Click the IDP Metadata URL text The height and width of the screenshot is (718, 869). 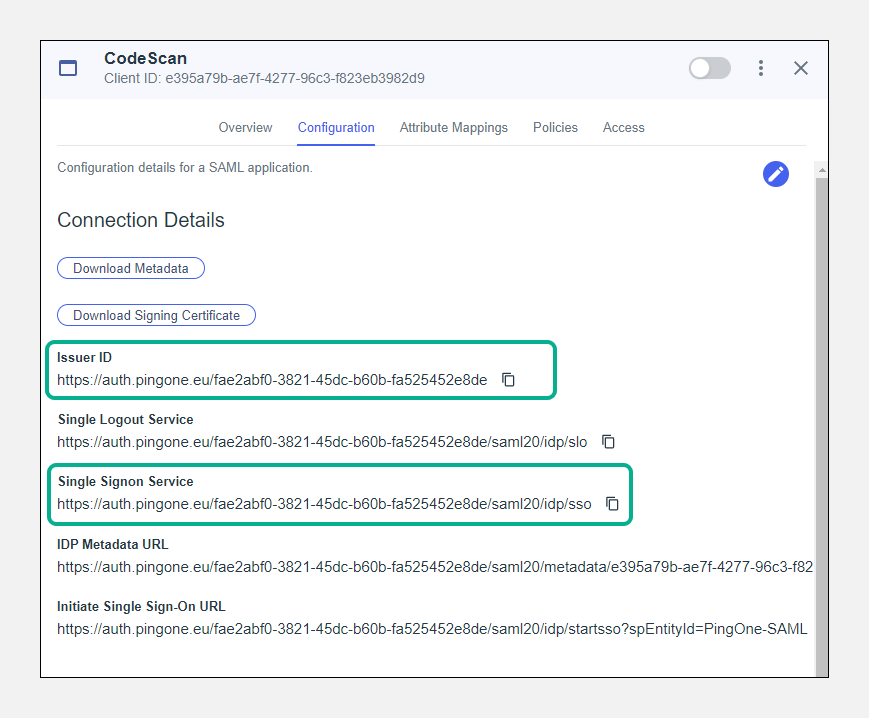(434, 567)
